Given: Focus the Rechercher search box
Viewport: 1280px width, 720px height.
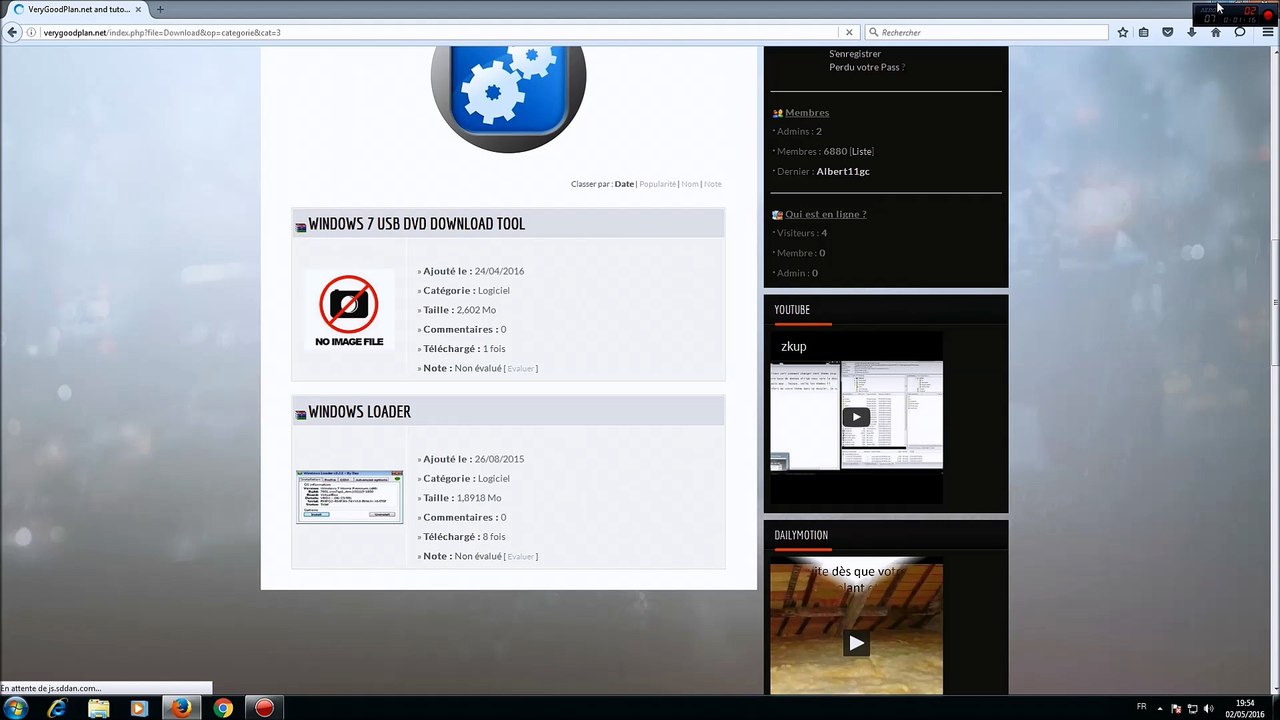Looking at the screenshot, I should (986, 32).
